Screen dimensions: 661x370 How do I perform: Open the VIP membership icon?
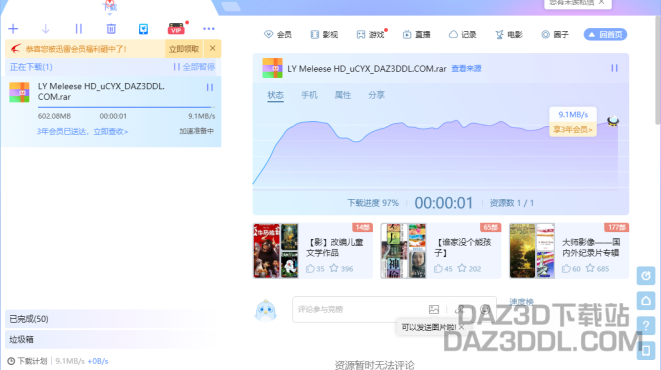(x=176, y=29)
